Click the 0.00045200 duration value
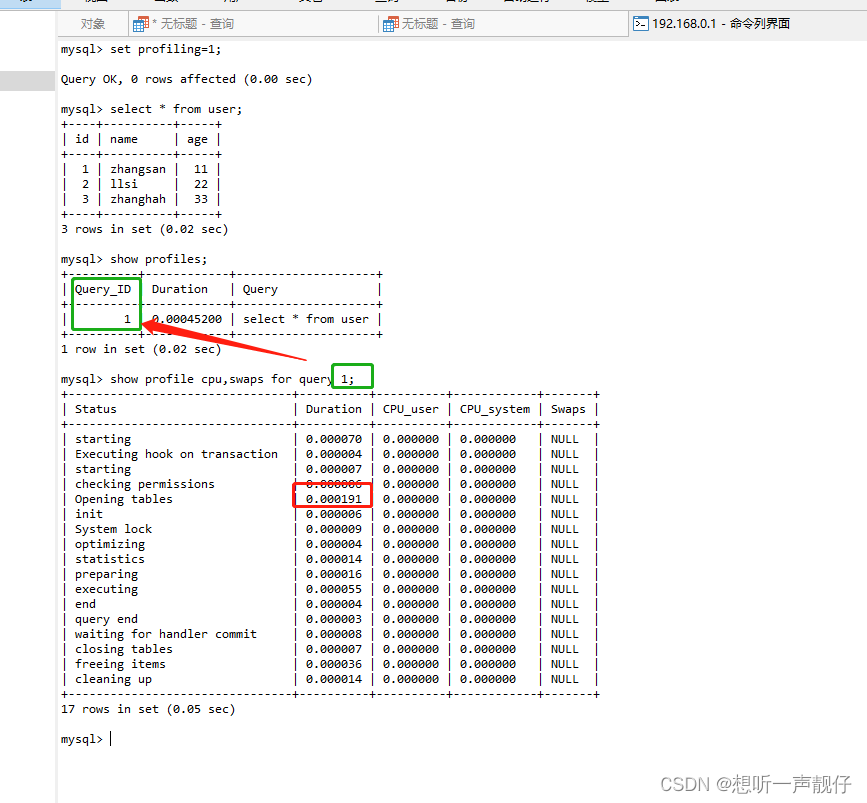 187,319
